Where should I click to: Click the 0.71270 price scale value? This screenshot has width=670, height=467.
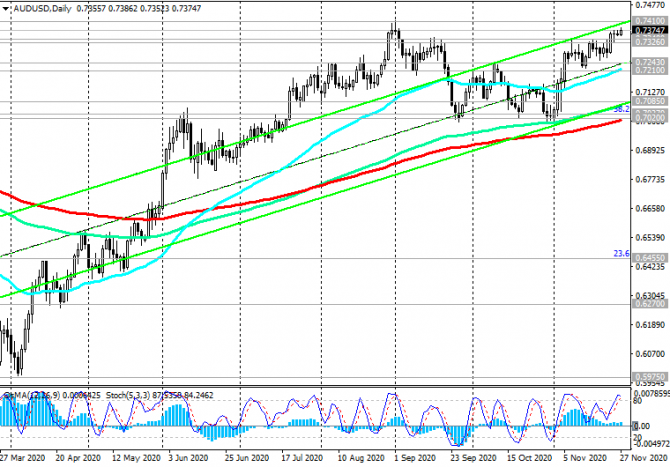[650, 92]
